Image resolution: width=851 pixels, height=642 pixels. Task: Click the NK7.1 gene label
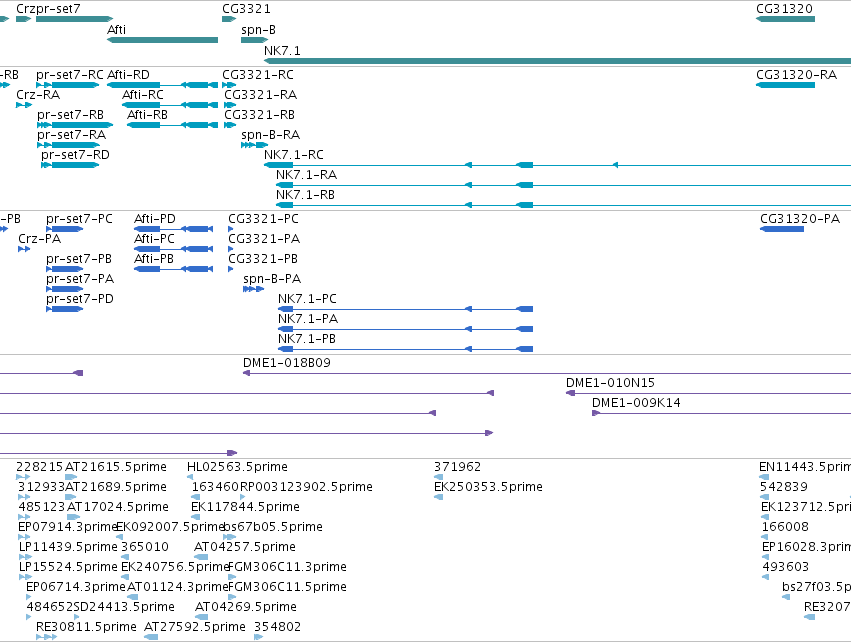282,50
